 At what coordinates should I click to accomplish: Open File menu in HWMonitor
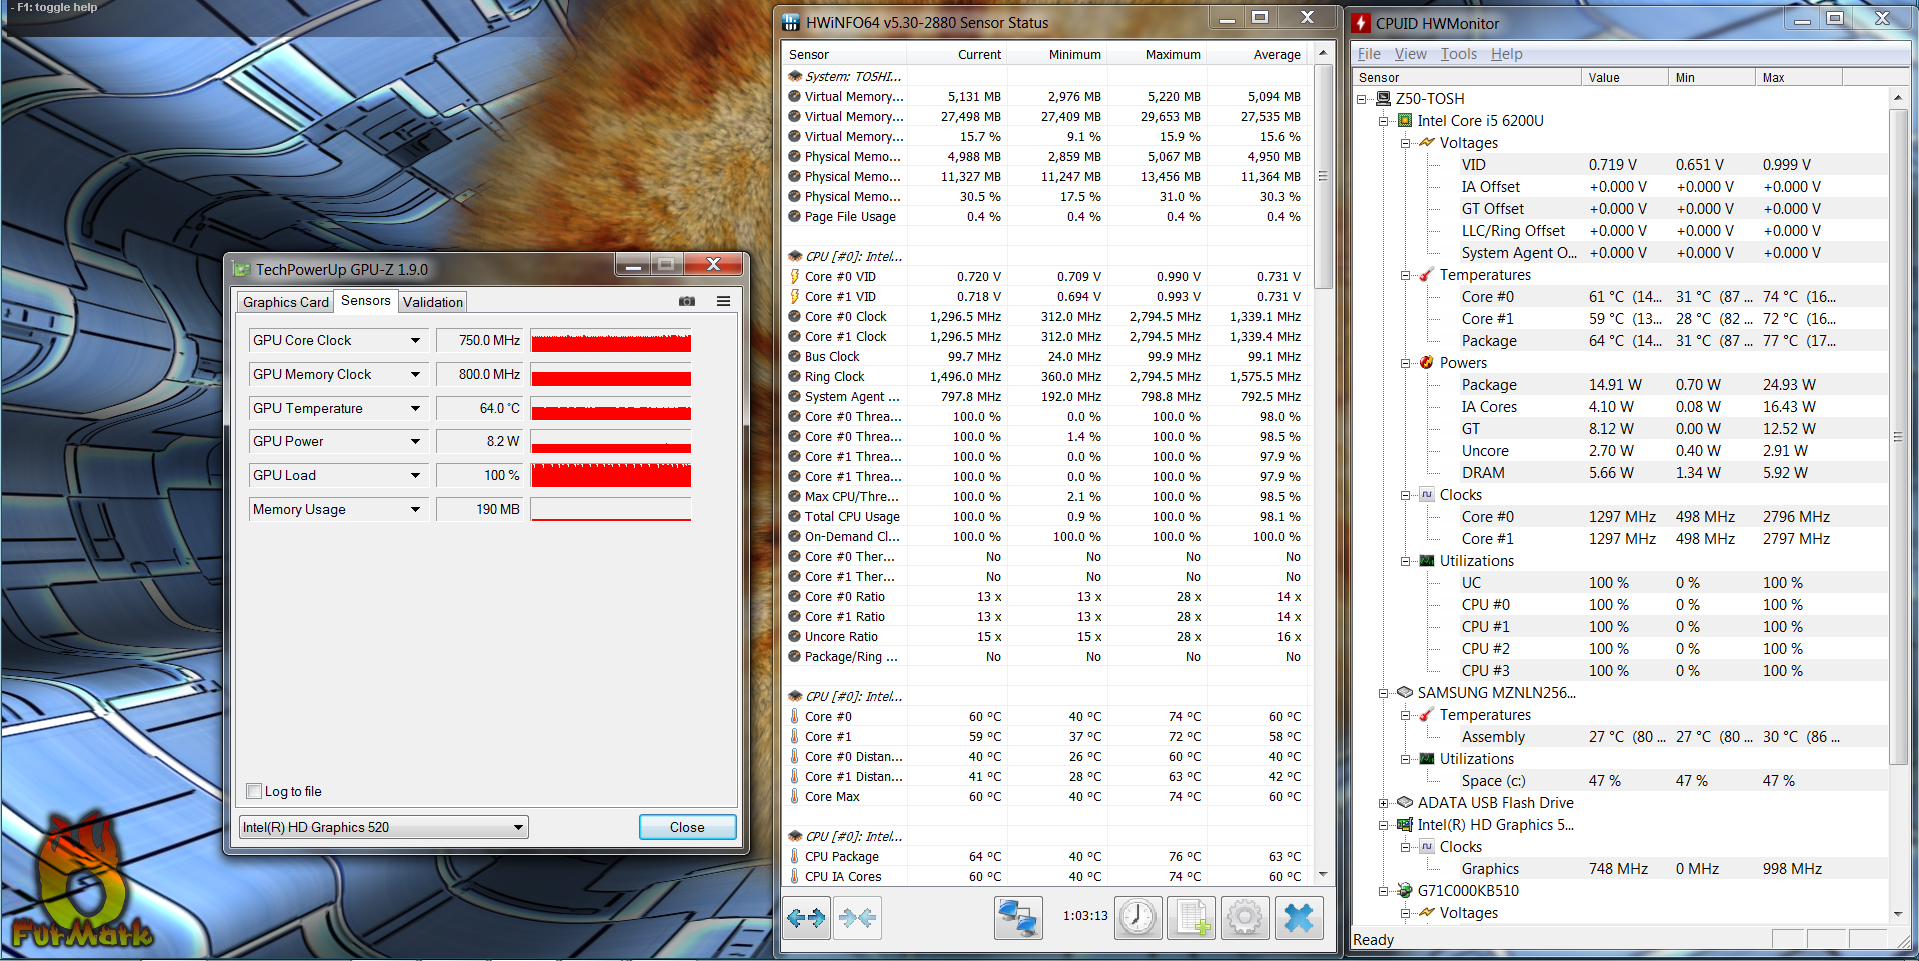1369,54
